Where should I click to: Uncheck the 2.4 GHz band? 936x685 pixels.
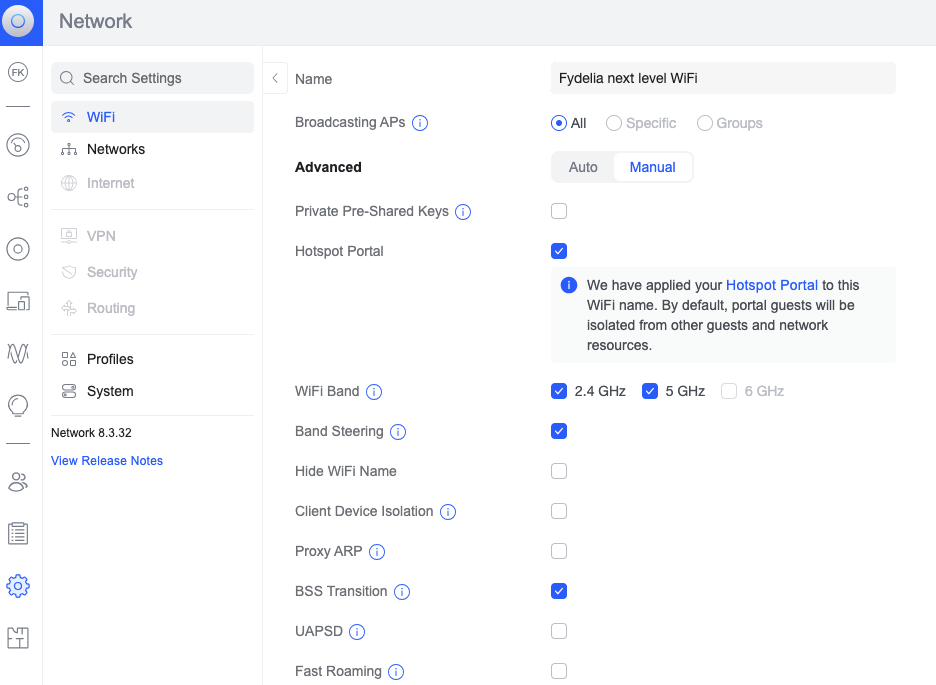[559, 391]
